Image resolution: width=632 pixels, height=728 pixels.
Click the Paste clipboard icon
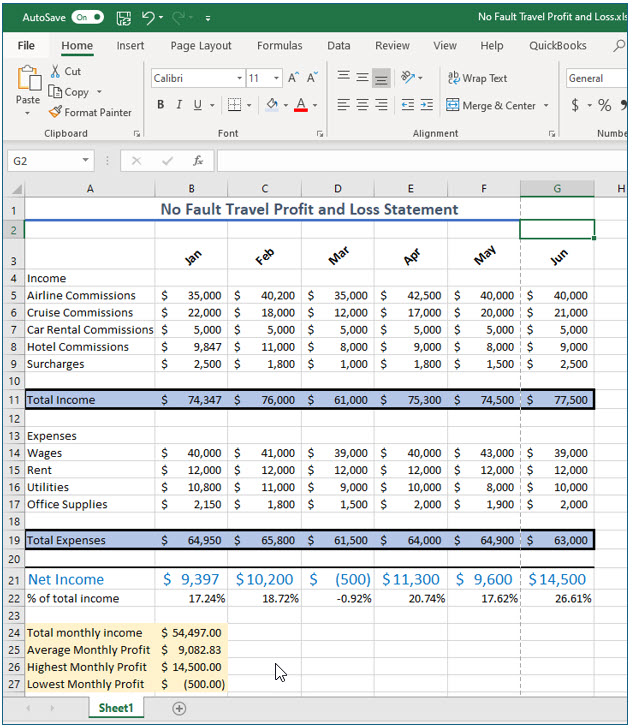29,78
